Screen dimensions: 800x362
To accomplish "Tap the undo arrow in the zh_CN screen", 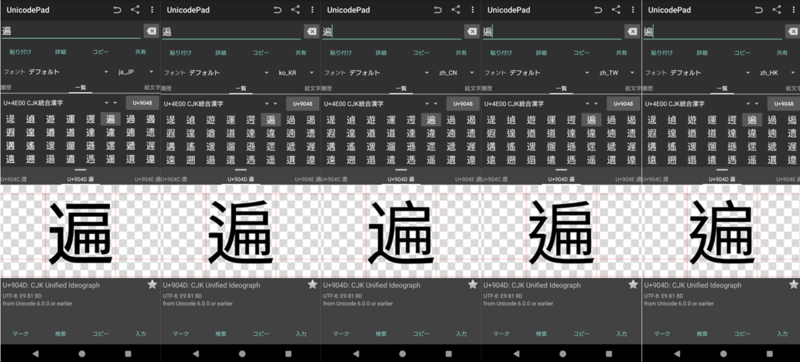I will [438, 10].
